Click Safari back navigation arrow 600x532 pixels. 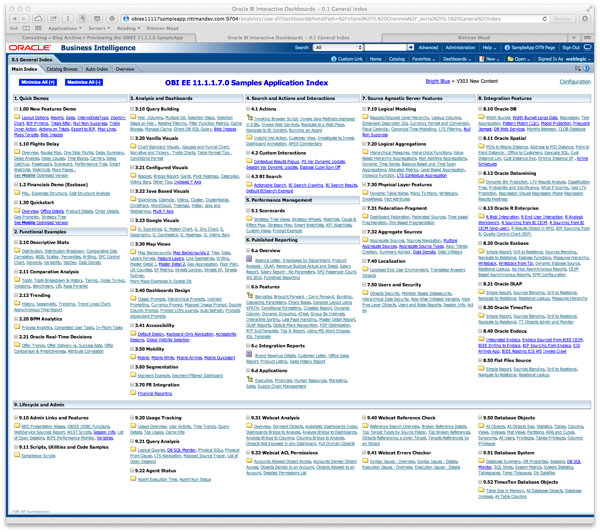tap(15, 18)
